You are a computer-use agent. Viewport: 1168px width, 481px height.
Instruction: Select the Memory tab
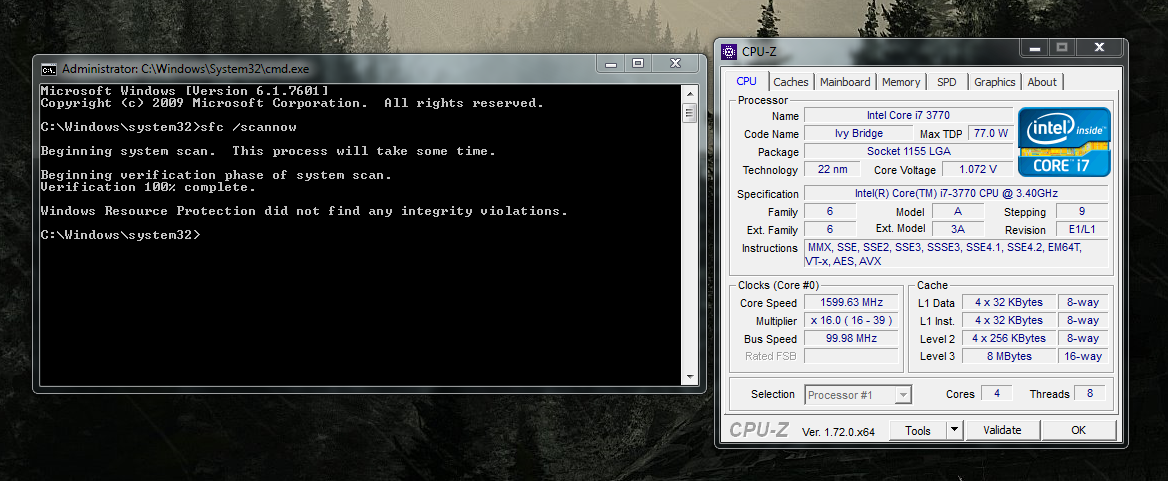[901, 82]
